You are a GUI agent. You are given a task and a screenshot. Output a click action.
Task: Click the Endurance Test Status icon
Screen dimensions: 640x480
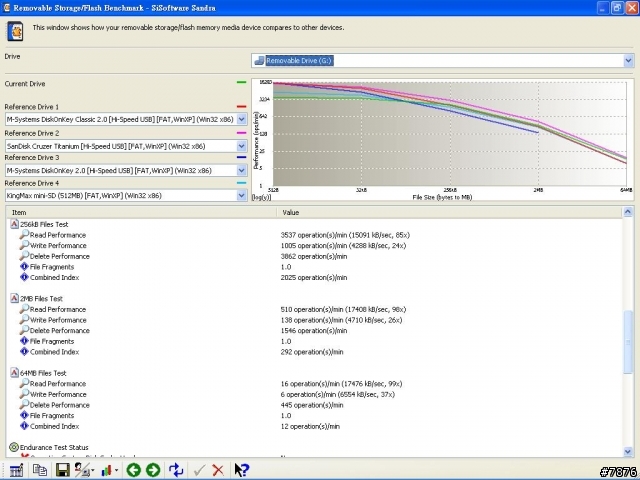pos(14,447)
